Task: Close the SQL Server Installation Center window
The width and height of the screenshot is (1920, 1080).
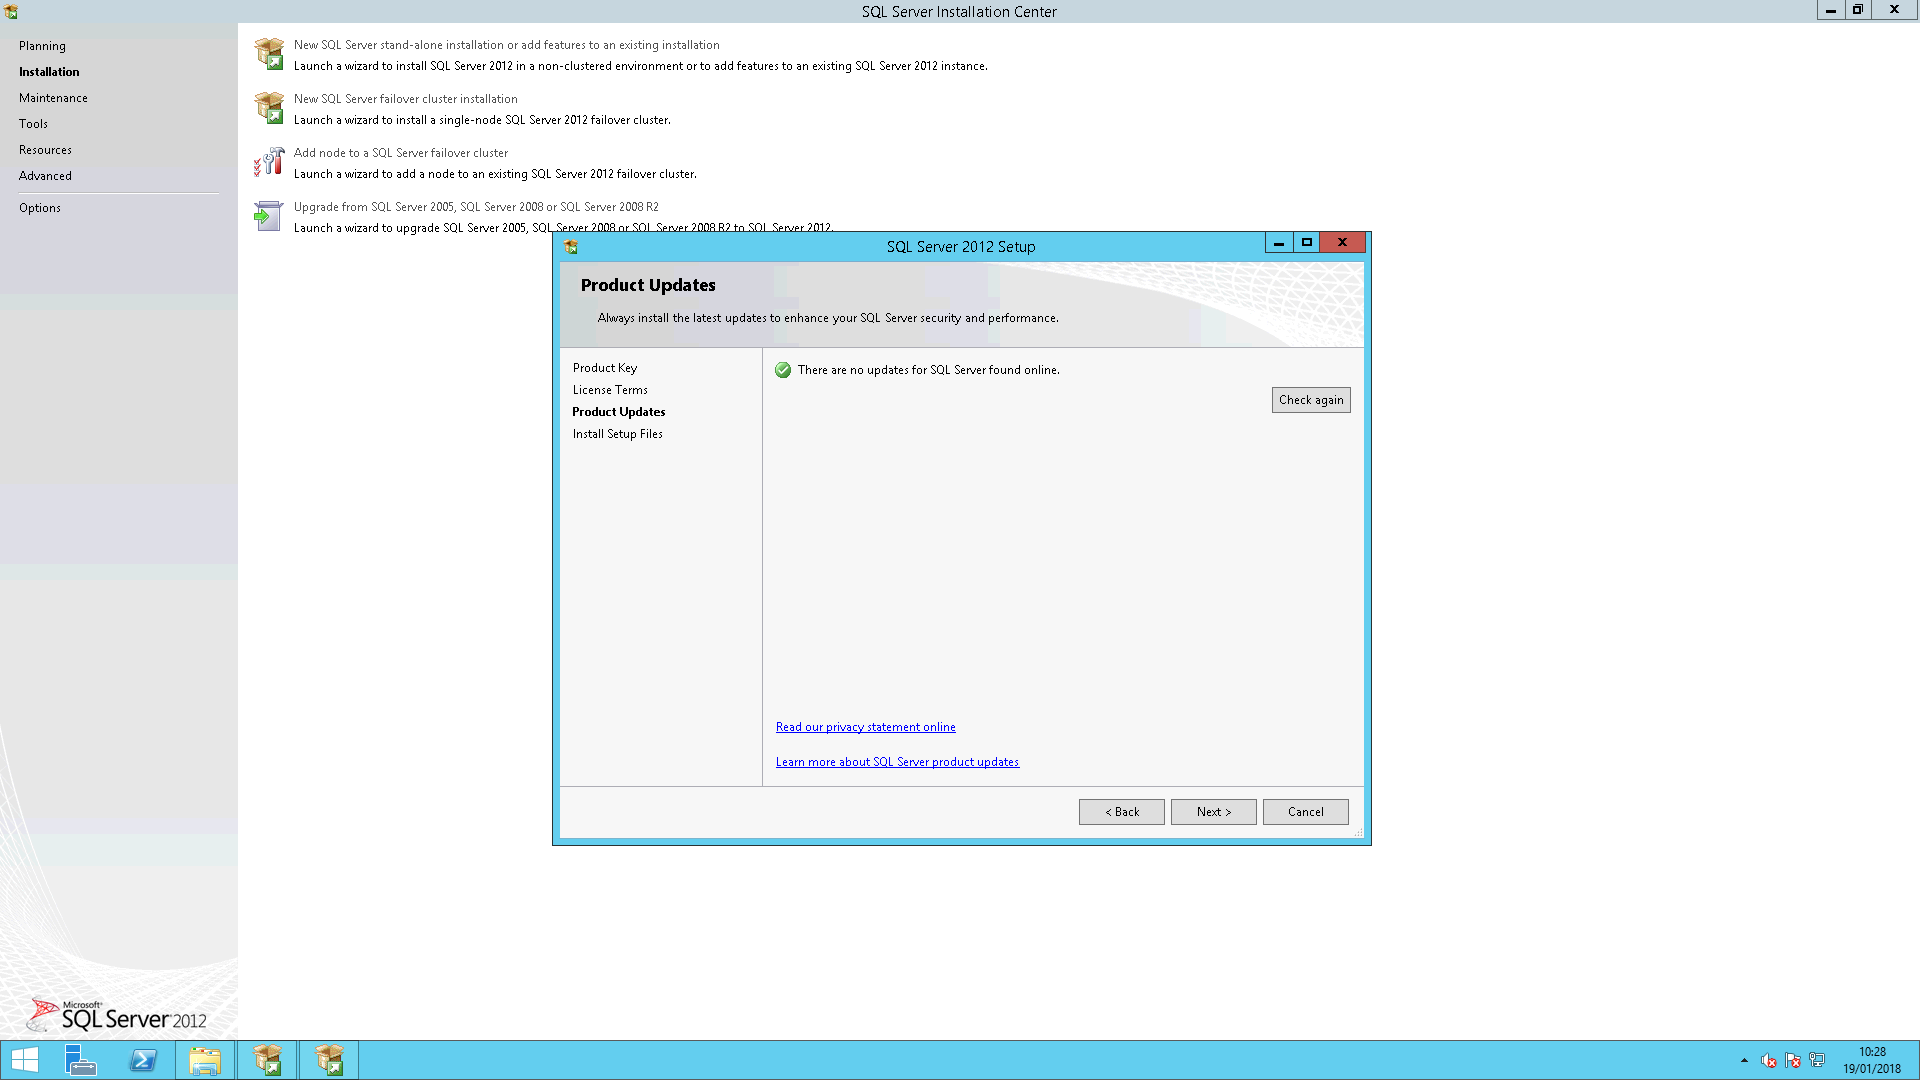Action: pyautogui.click(x=1894, y=10)
